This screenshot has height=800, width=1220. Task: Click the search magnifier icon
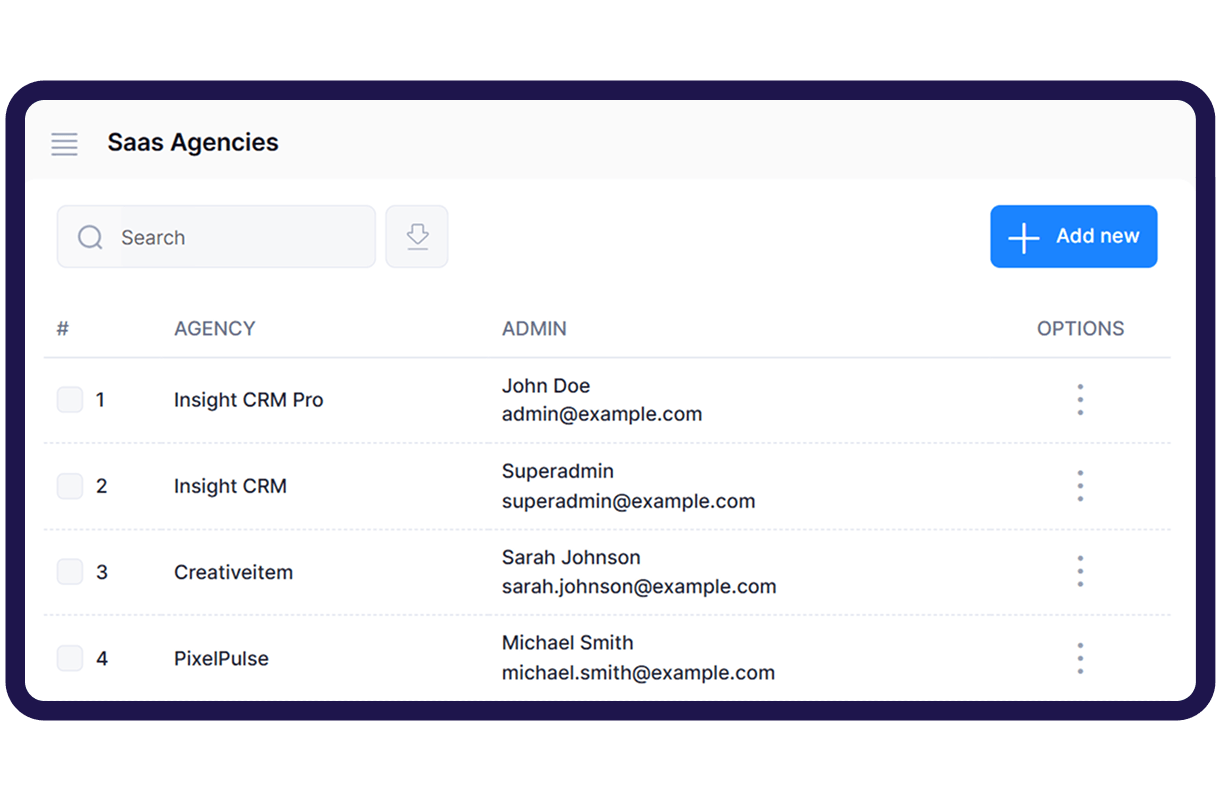pos(90,237)
